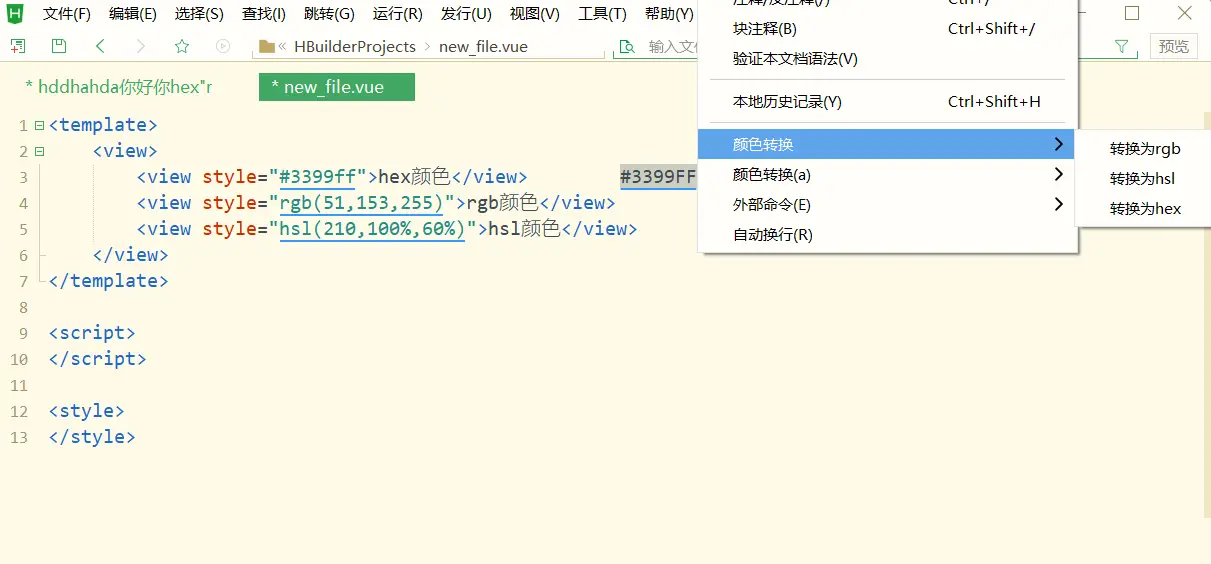Click the opening style tag on line 12

point(86,411)
